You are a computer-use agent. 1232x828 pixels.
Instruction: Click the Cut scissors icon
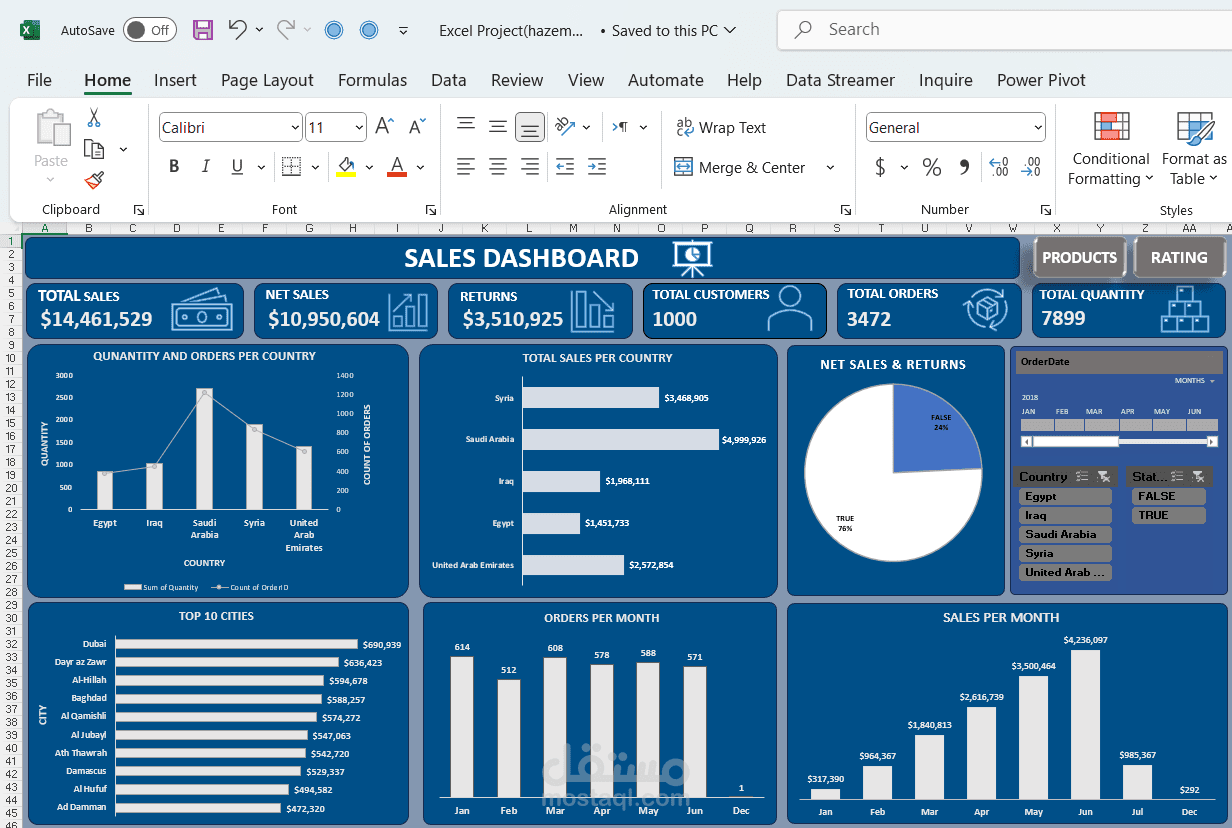click(x=94, y=118)
